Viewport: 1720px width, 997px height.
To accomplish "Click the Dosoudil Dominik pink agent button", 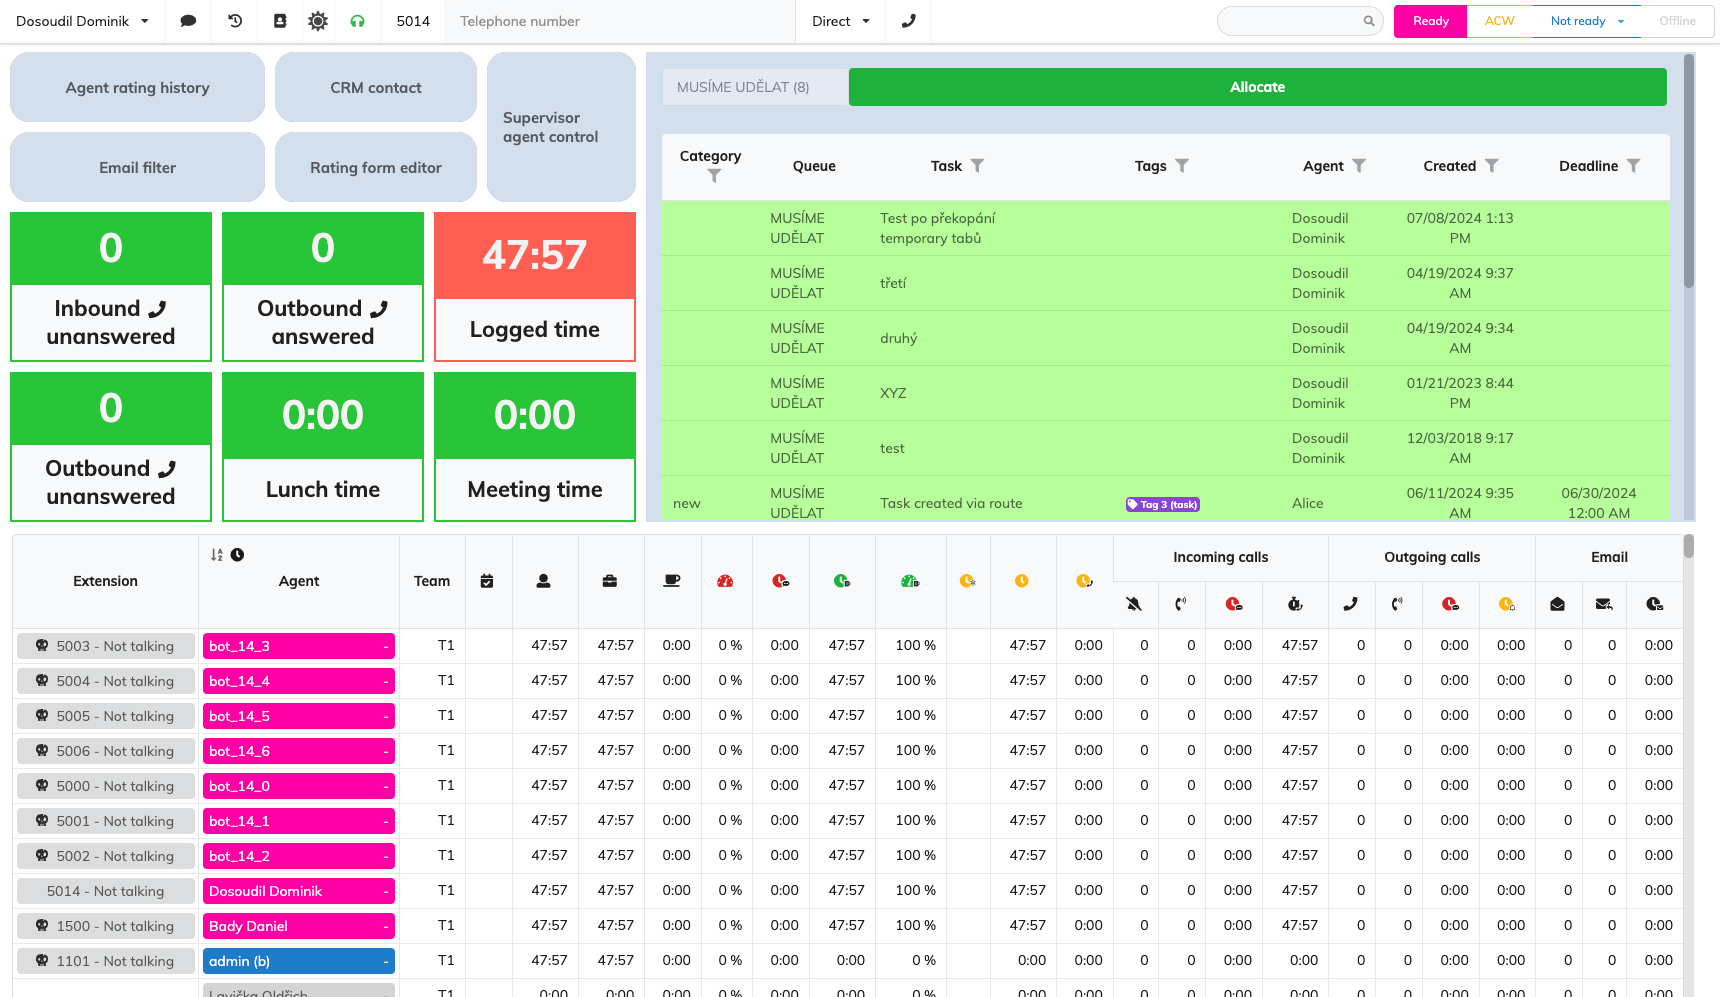I will tap(299, 891).
